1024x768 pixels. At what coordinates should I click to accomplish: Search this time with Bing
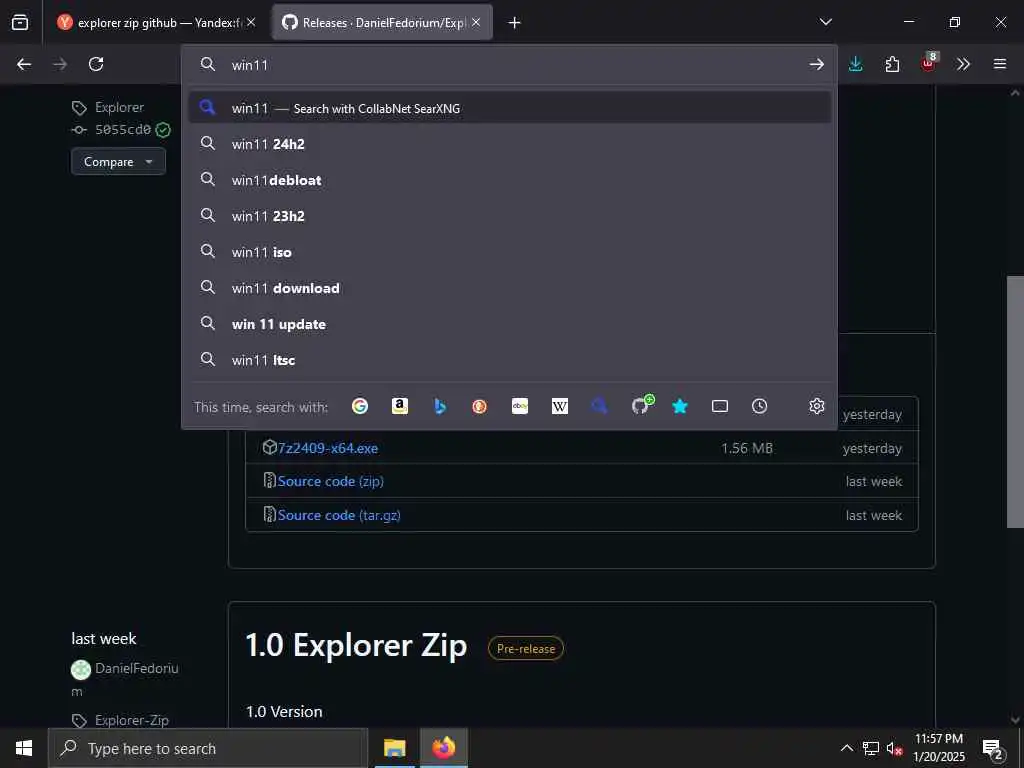click(x=440, y=406)
